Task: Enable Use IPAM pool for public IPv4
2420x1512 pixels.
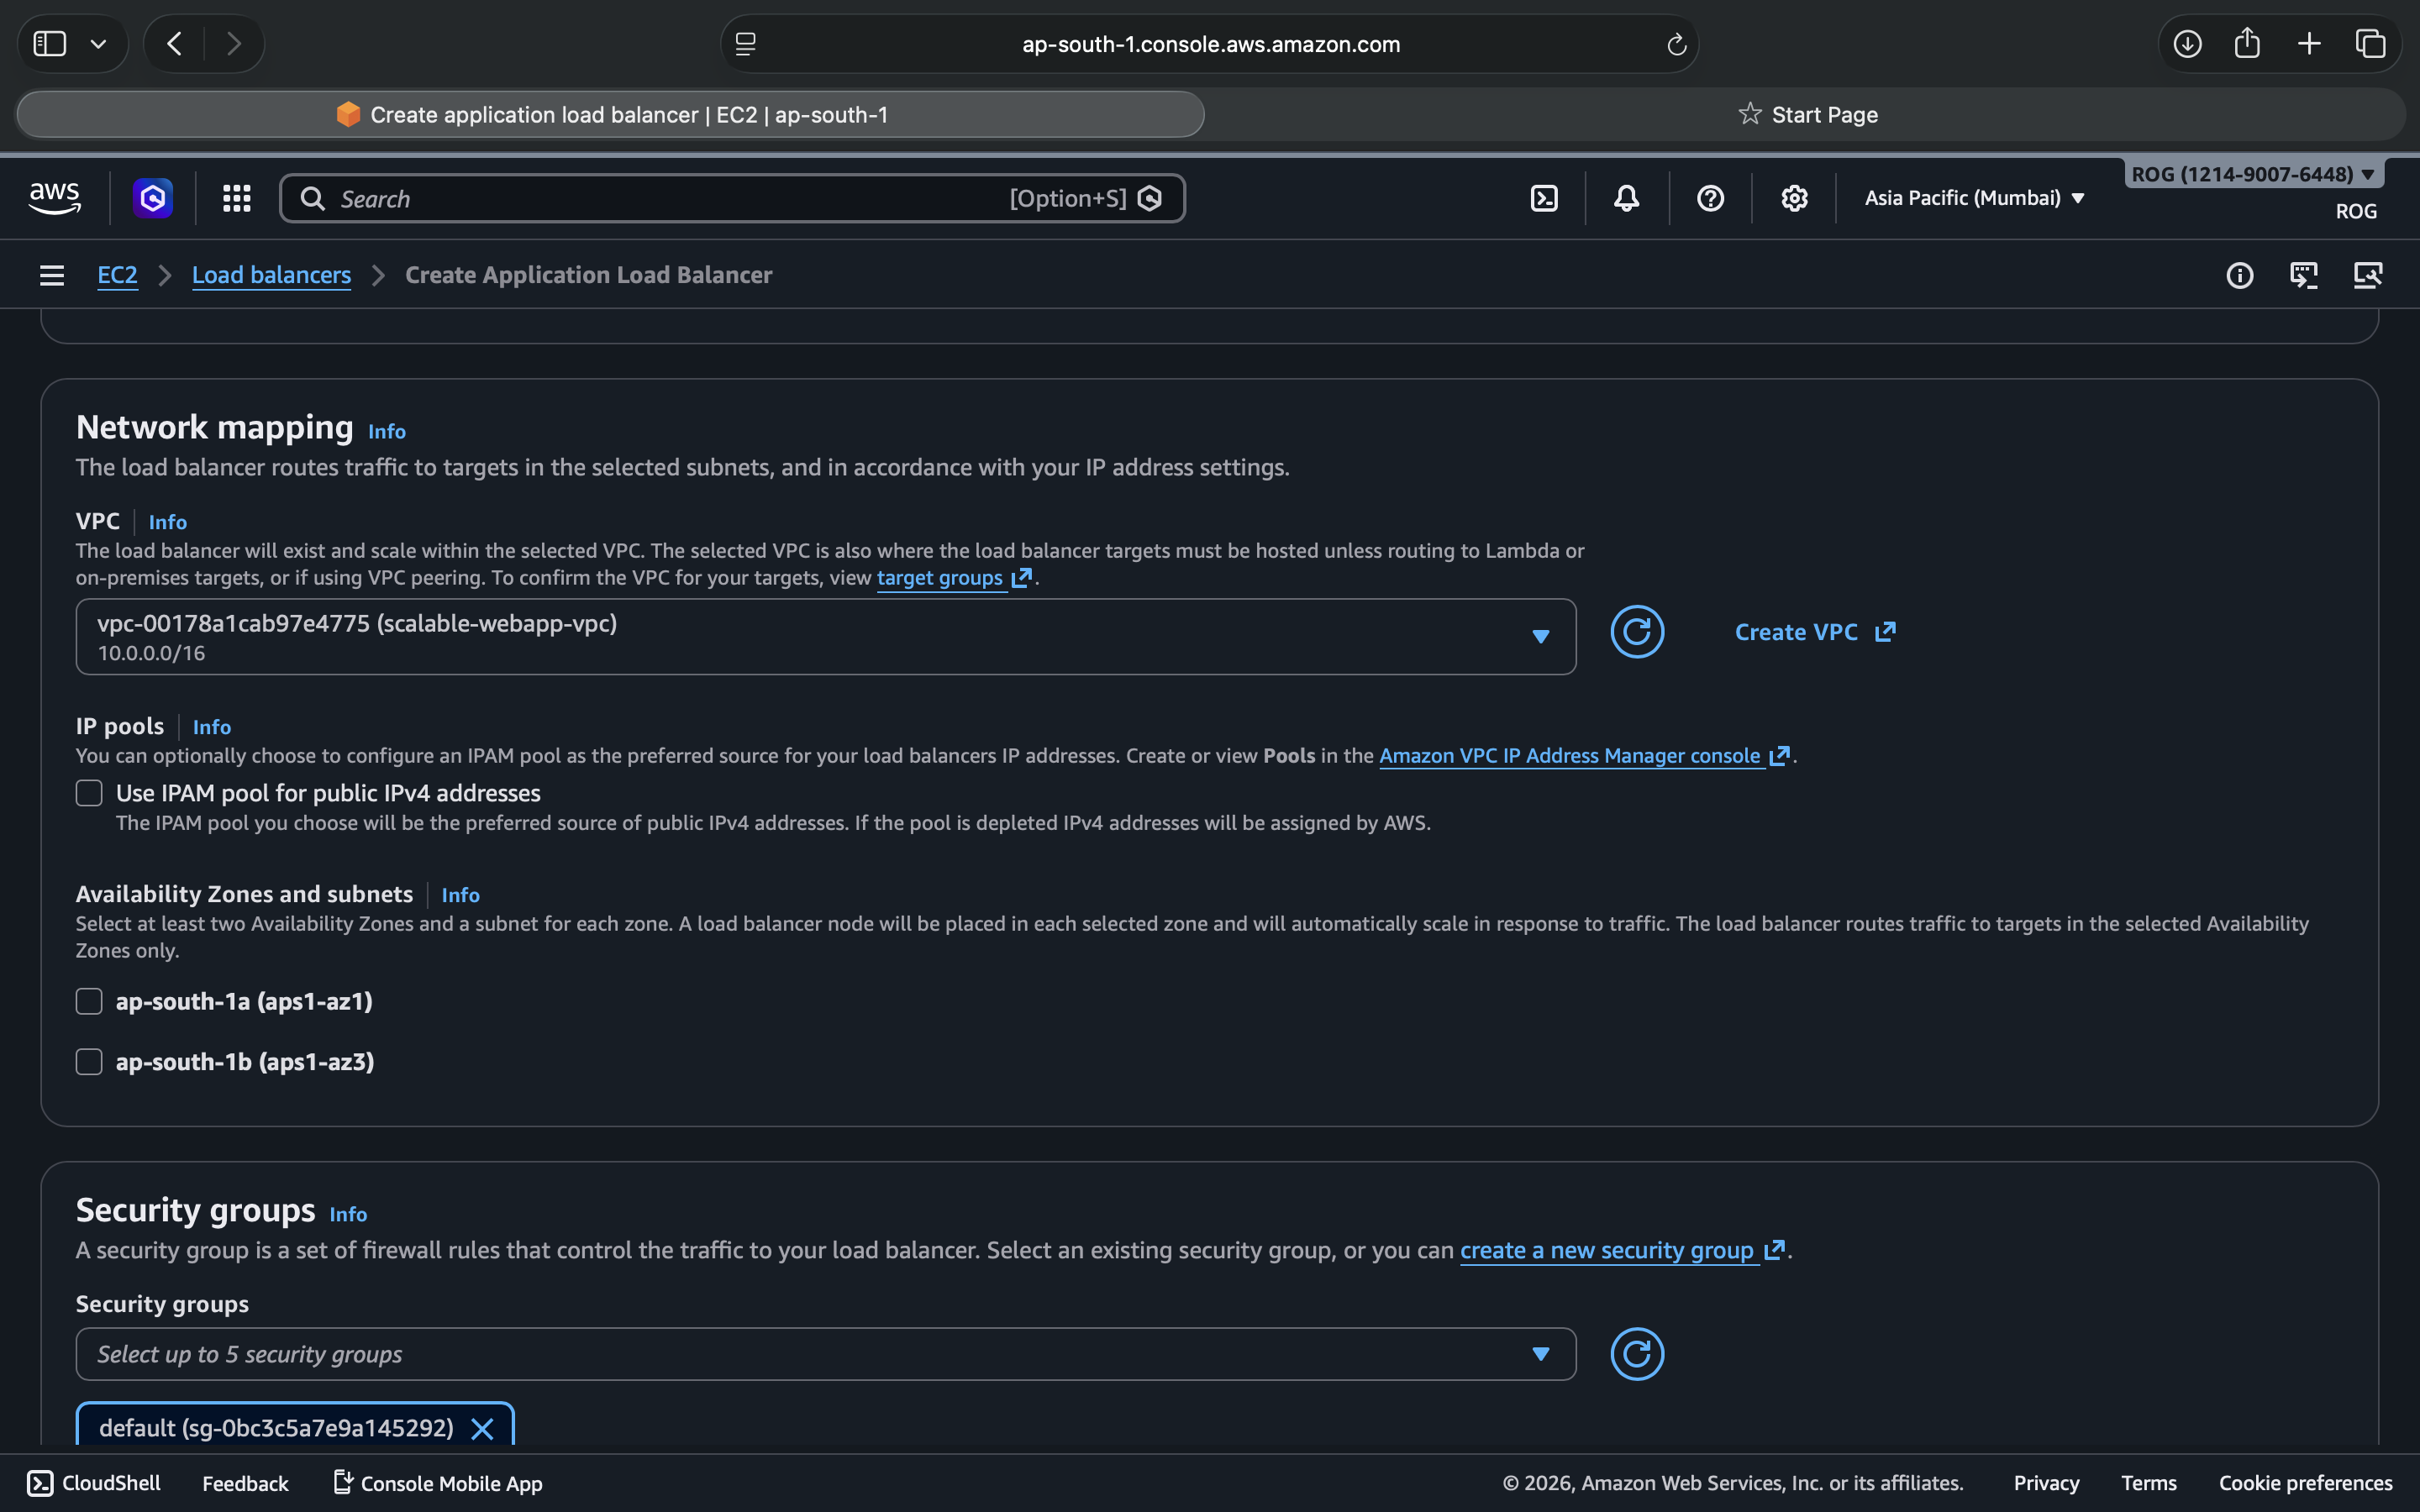Action: tap(89, 793)
